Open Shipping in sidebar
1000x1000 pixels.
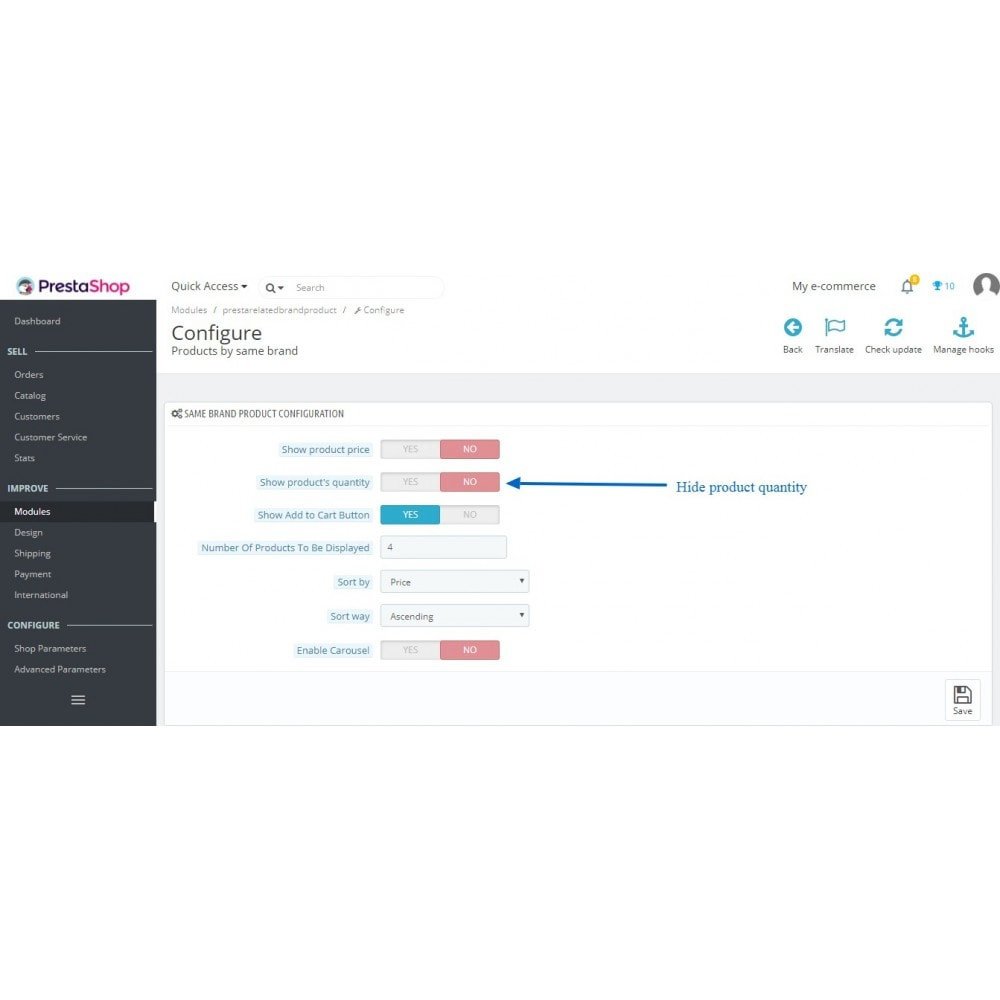pos(32,554)
